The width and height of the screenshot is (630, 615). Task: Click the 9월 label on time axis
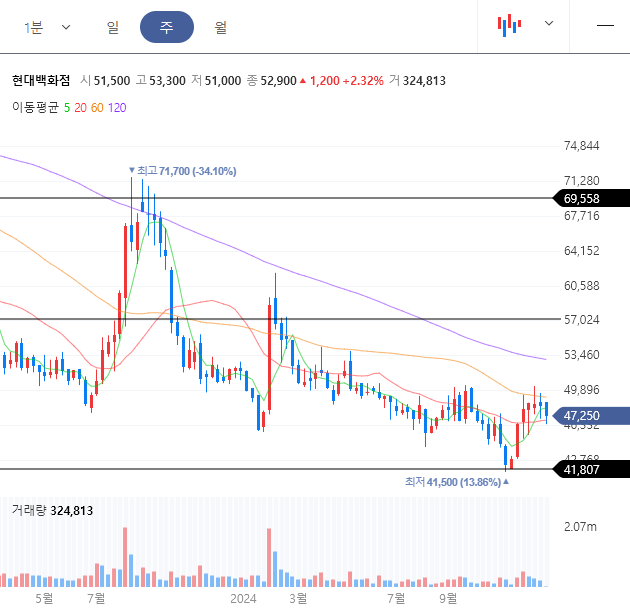point(448,599)
